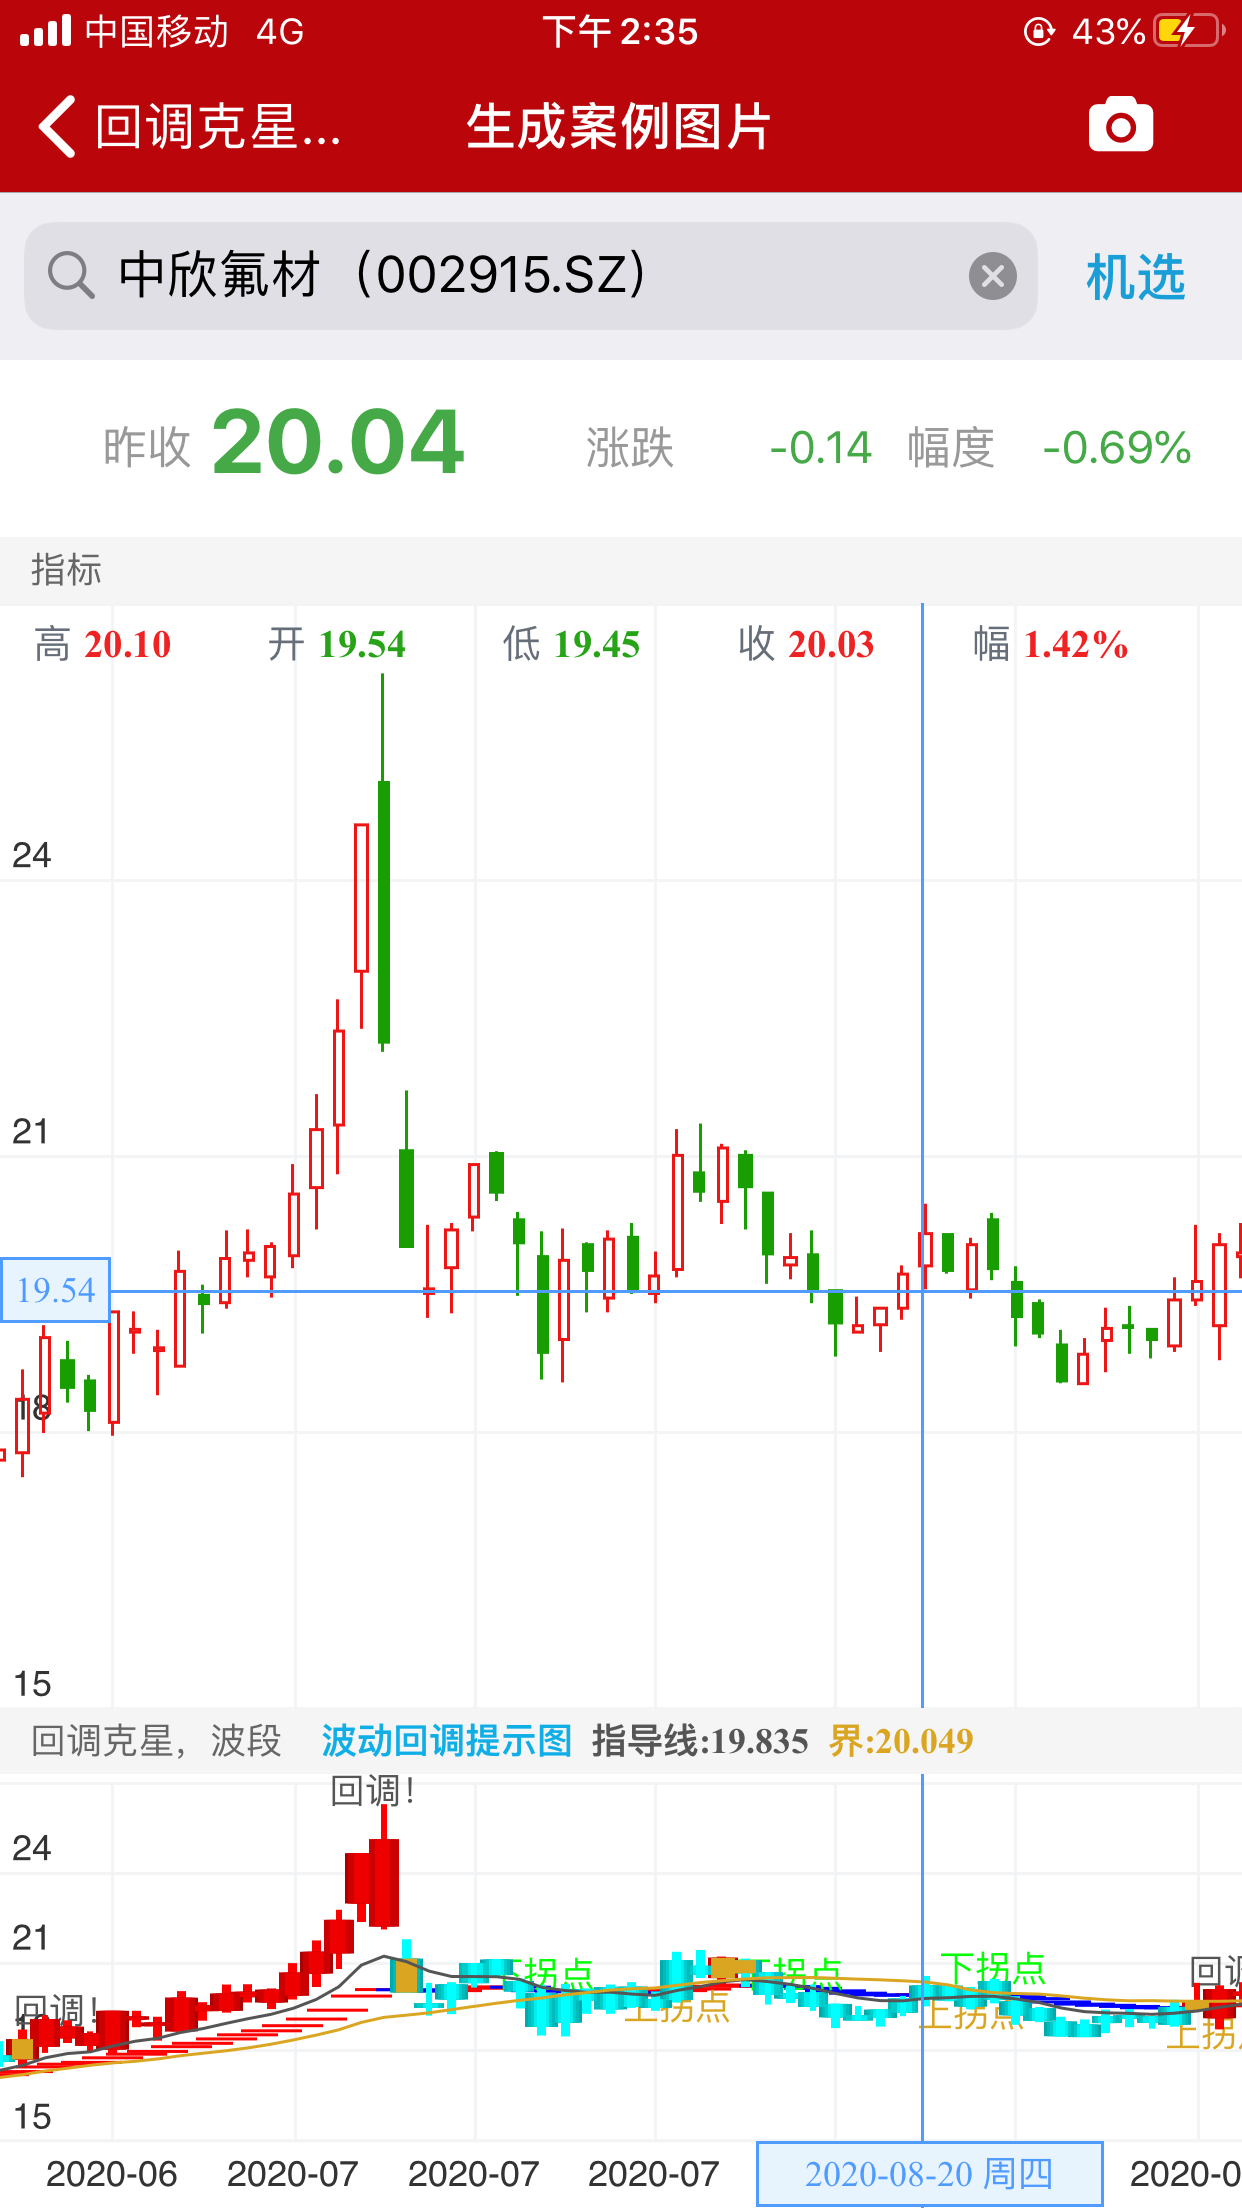Tap the 回调! marker in the lower chart

point(372,1791)
